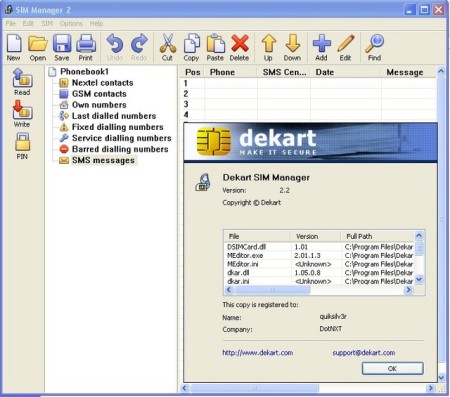
Task: Select GSM contacts in the tree
Action: (x=99, y=94)
